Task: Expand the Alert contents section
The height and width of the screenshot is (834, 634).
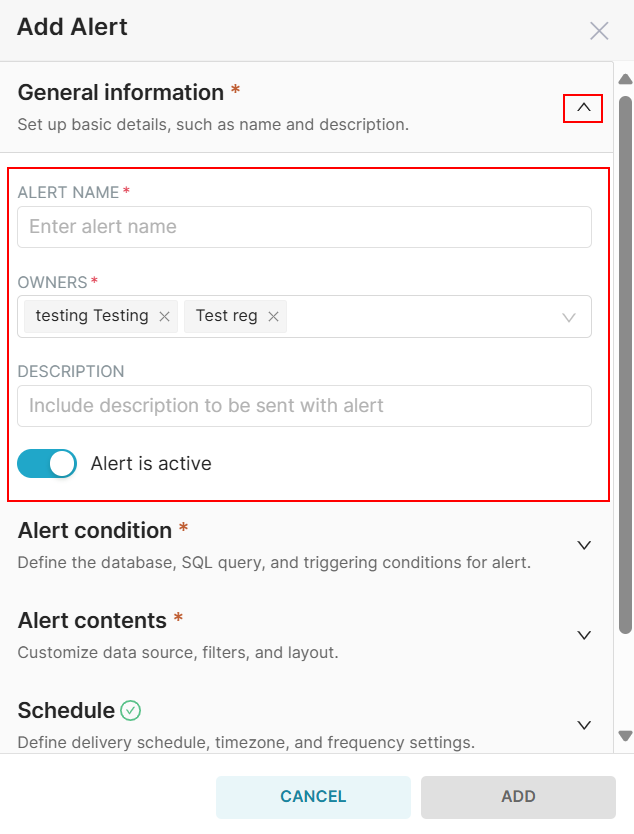Action: (x=584, y=635)
